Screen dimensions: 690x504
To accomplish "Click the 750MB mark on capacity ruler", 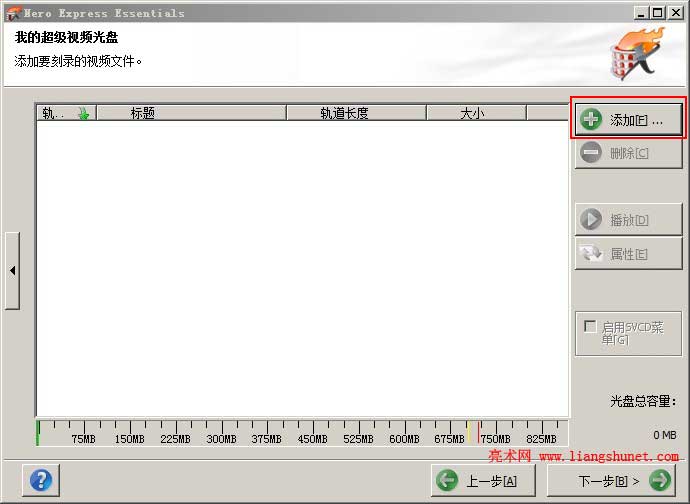I will coord(495,439).
